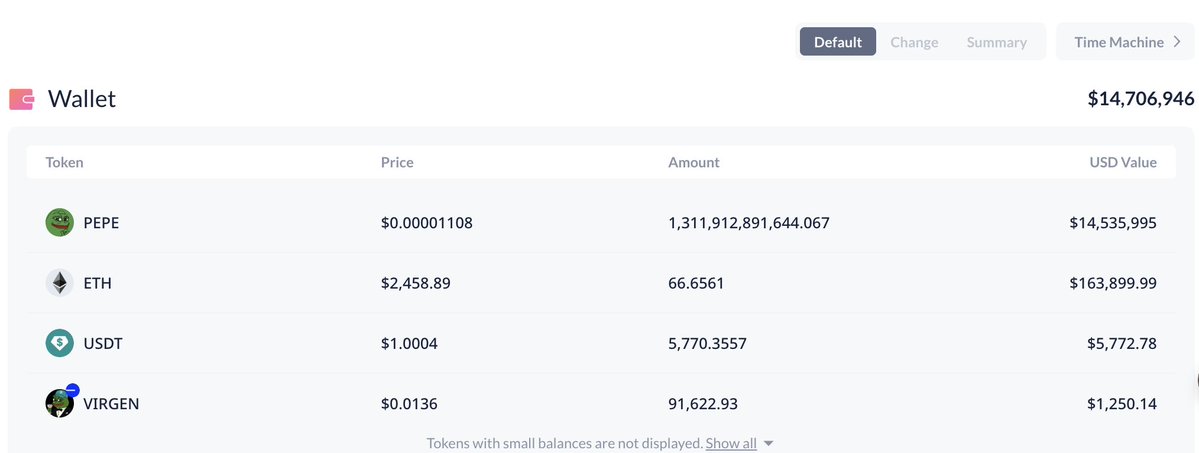Click USDT price $1.0004

pyautogui.click(x=409, y=344)
